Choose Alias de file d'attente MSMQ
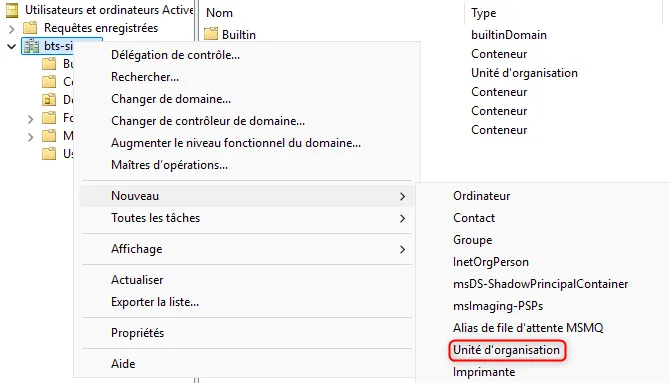Image resolution: width=669 pixels, height=383 pixels. tap(528, 328)
